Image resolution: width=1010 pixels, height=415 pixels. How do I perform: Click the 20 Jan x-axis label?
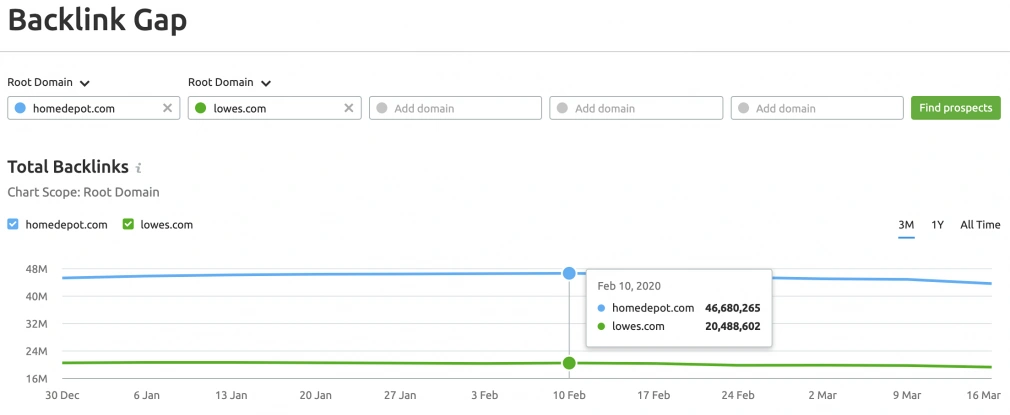click(315, 394)
